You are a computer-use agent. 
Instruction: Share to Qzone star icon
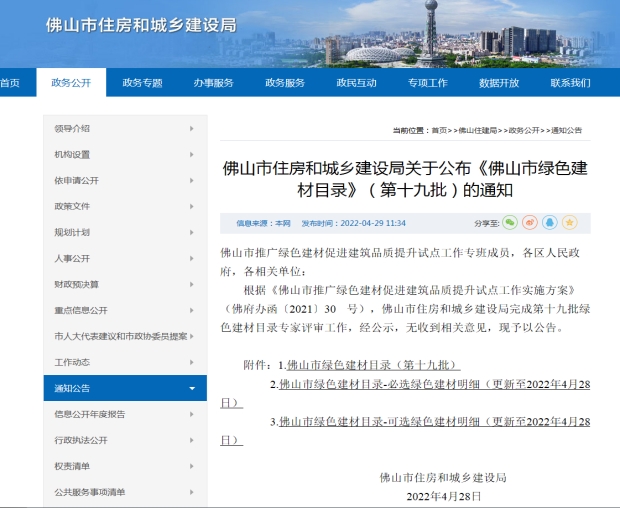[x=570, y=222]
